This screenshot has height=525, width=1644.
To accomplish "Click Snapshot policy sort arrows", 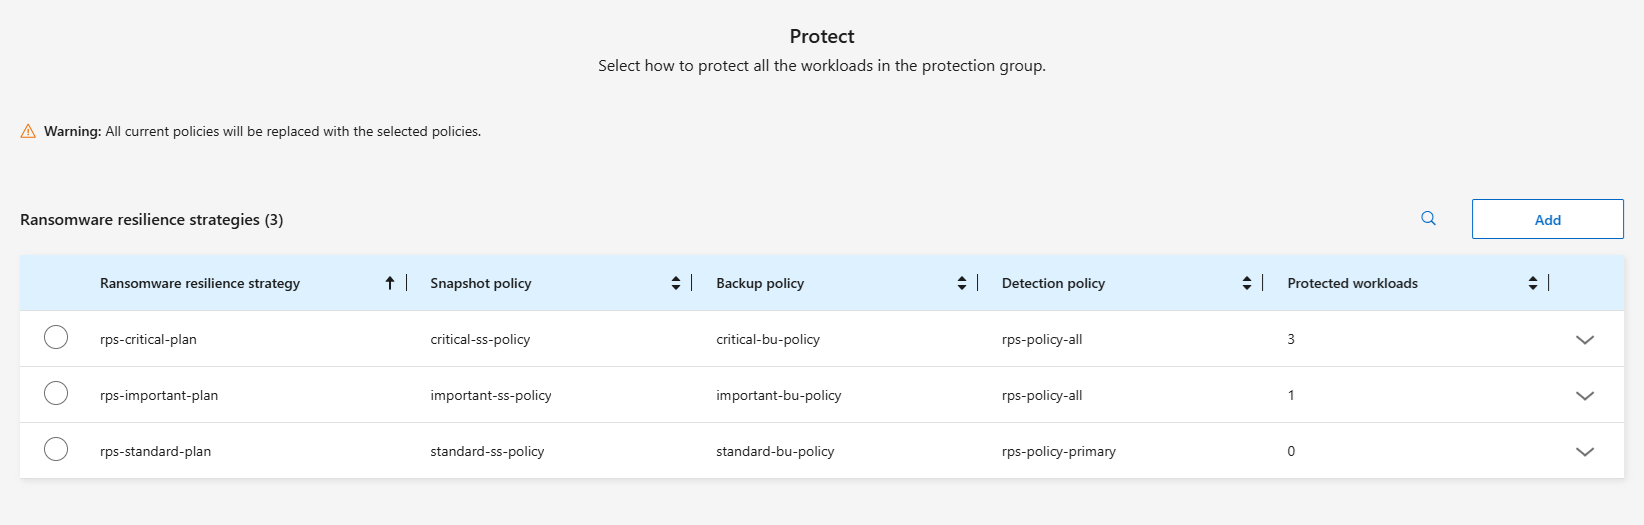I will [676, 283].
